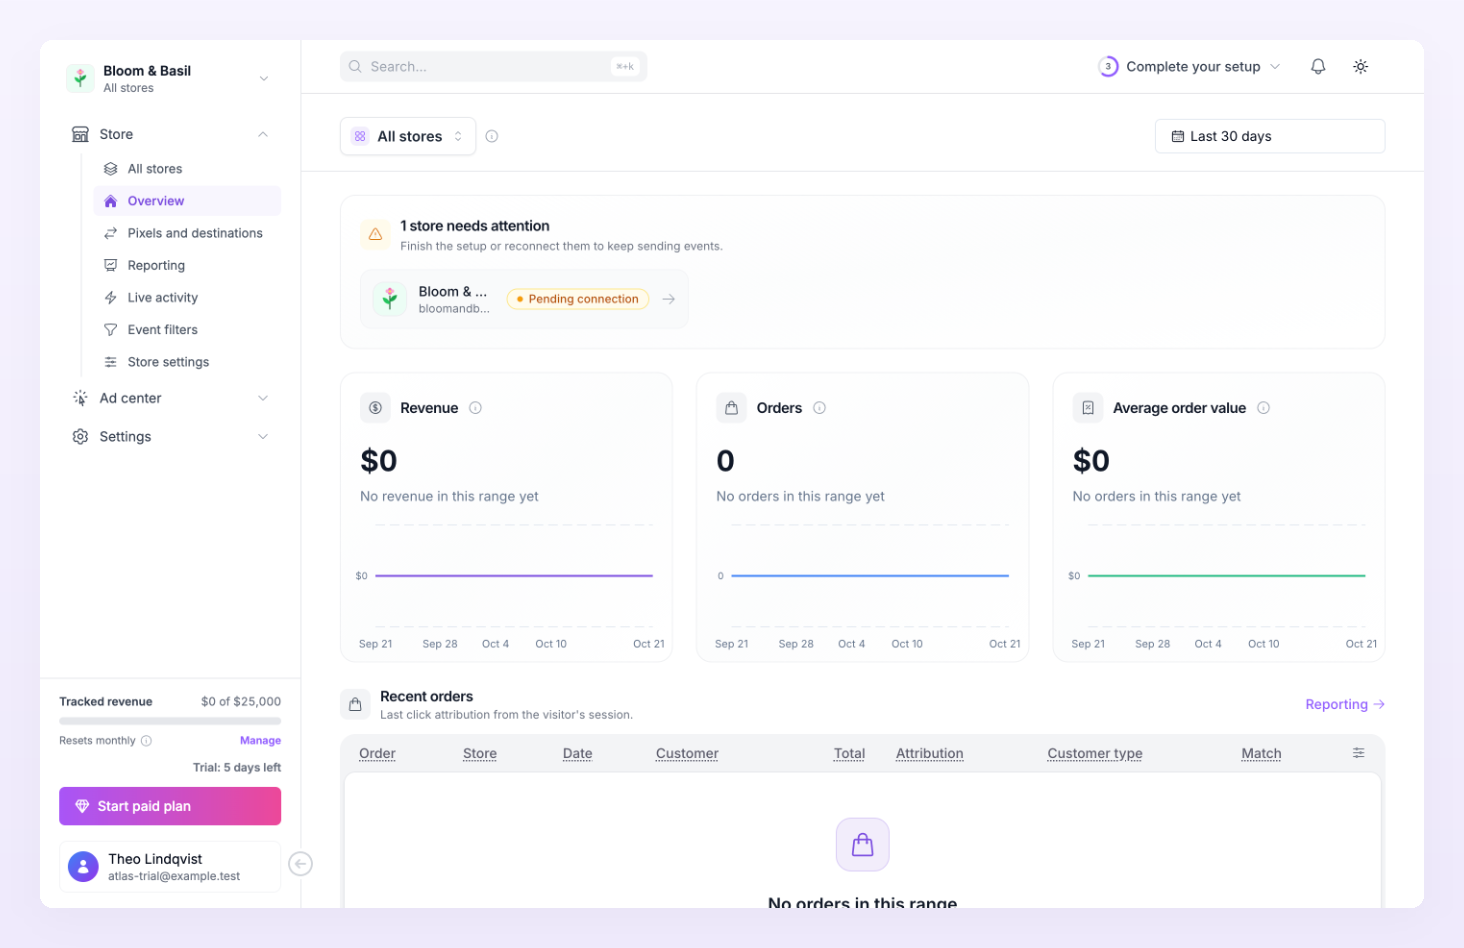
Task: Open Pixels and destinations
Action: pyautogui.click(x=187, y=233)
